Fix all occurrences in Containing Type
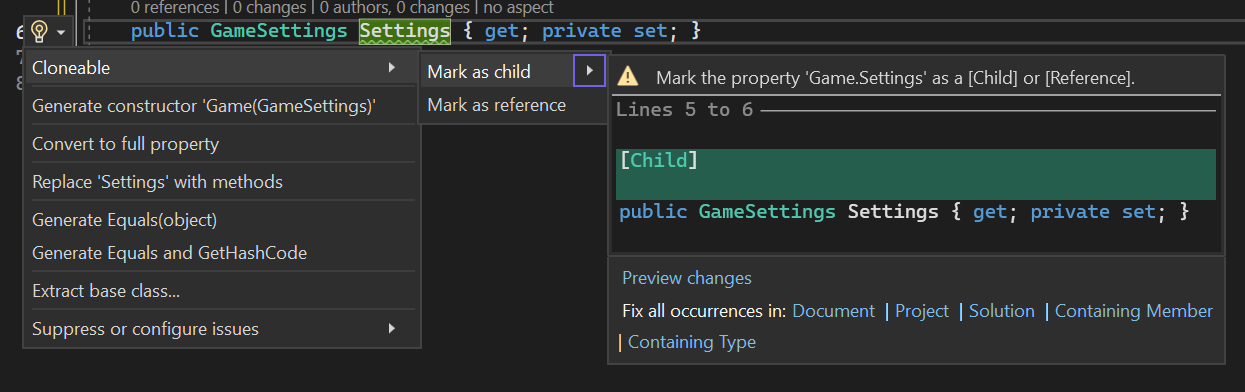Screen dimensions: 1245x392 coord(692,342)
